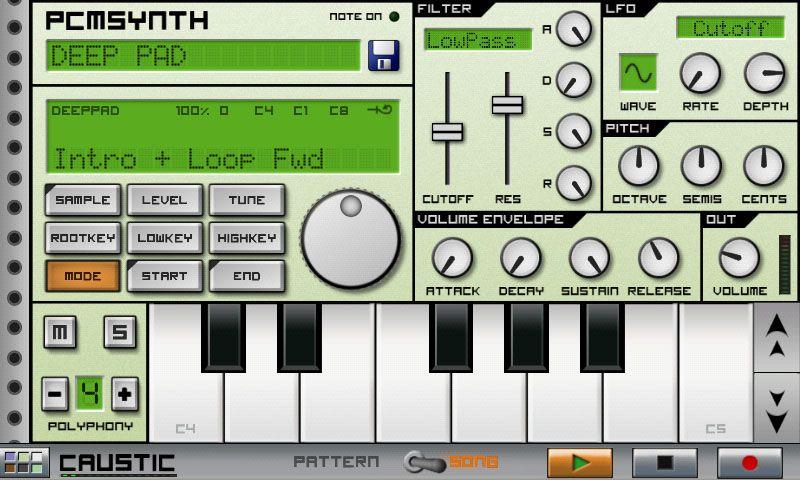Click the filter envelope S knob
The height and width of the screenshot is (480, 800).
[573, 131]
